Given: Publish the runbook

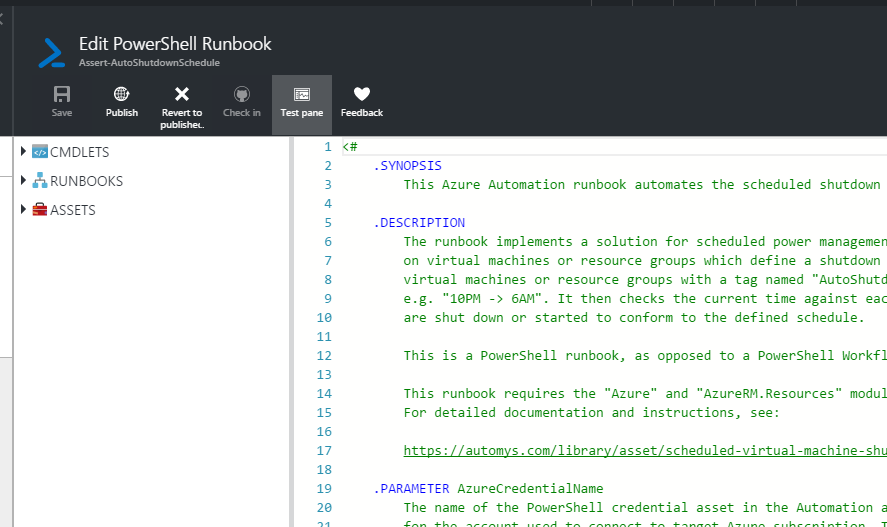Looking at the screenshot, I should click(x=122, y=104).
